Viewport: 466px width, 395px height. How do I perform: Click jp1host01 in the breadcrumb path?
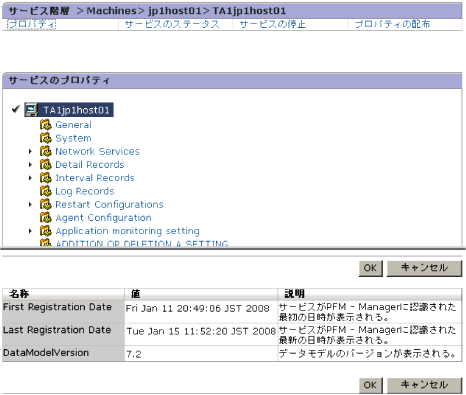coord(174,11)
